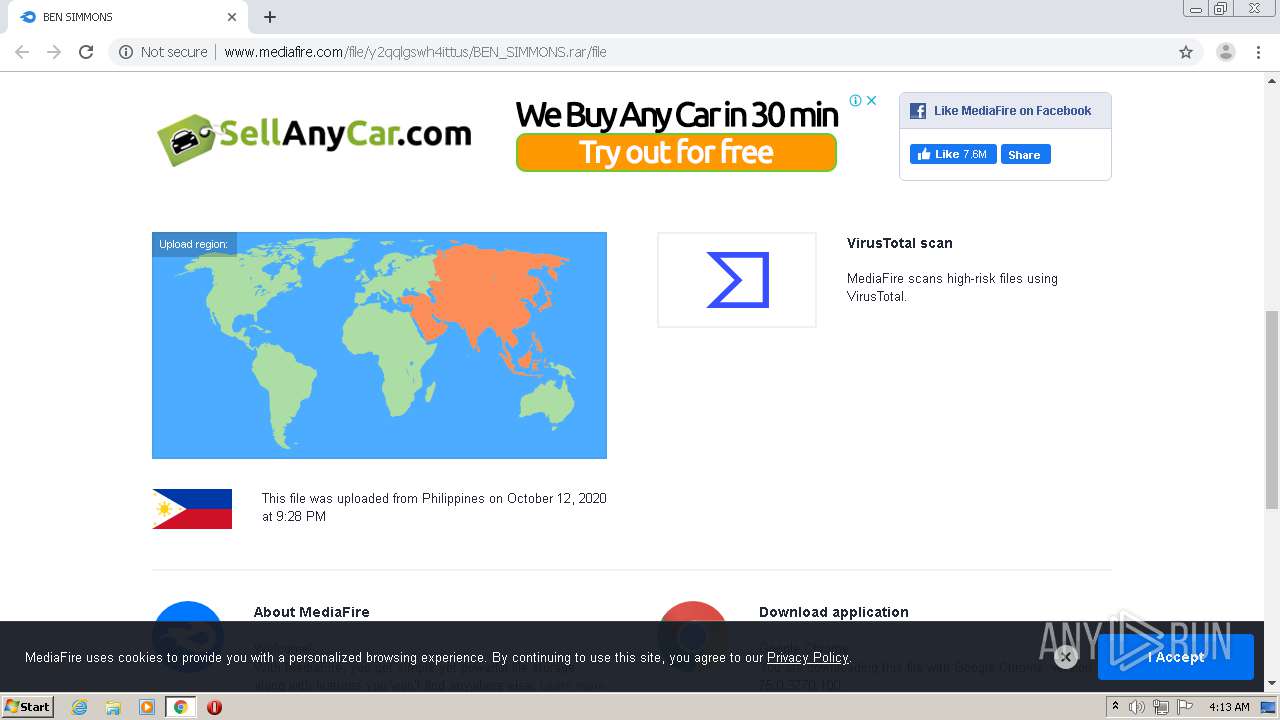
Task: Click the VirusTotal scan heading
Action: point(899,243)
